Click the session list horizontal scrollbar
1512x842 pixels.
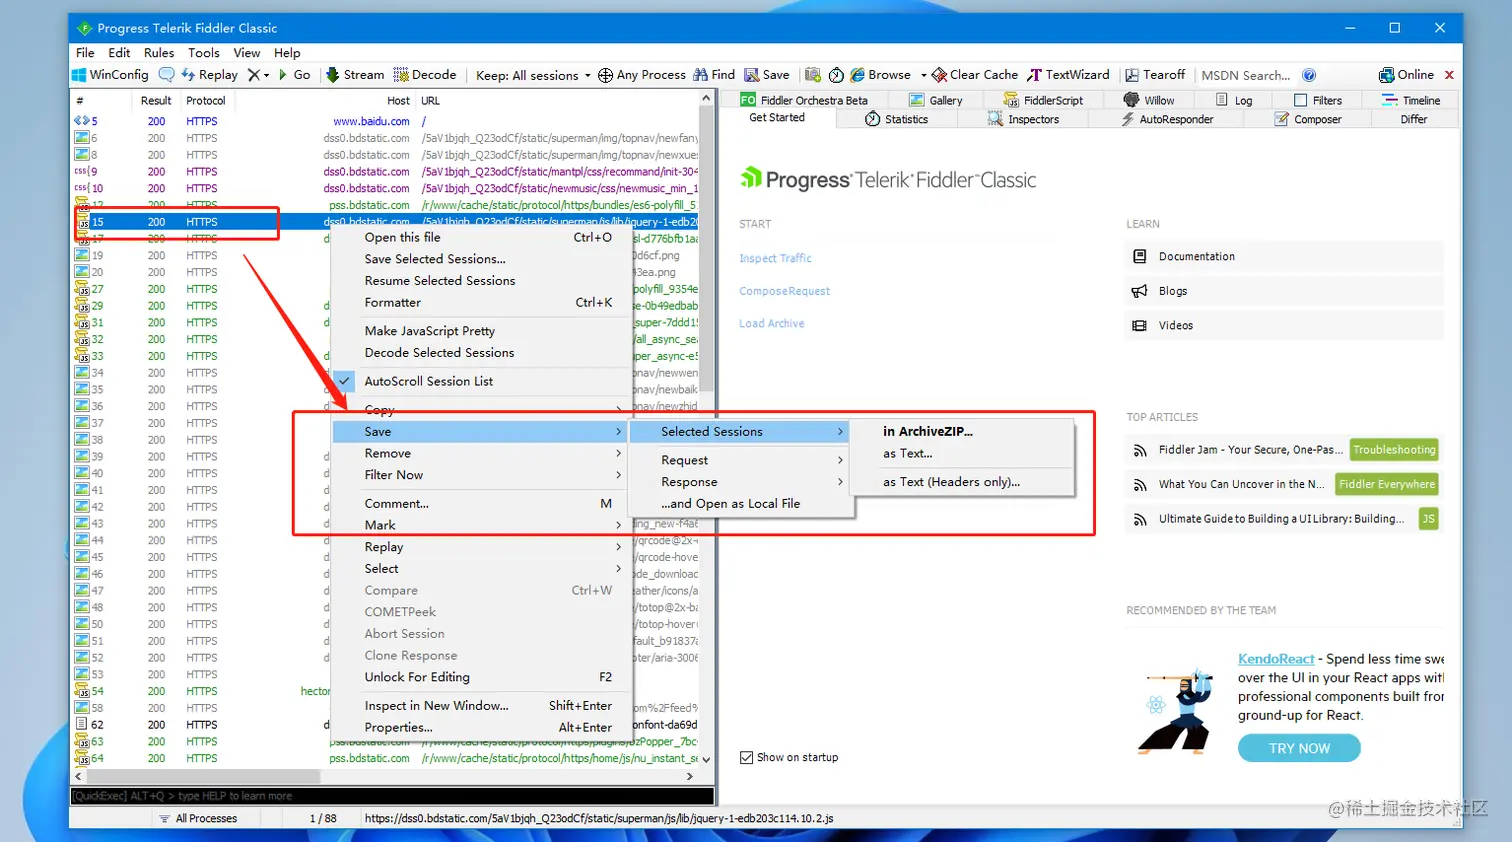click(202, 776)
